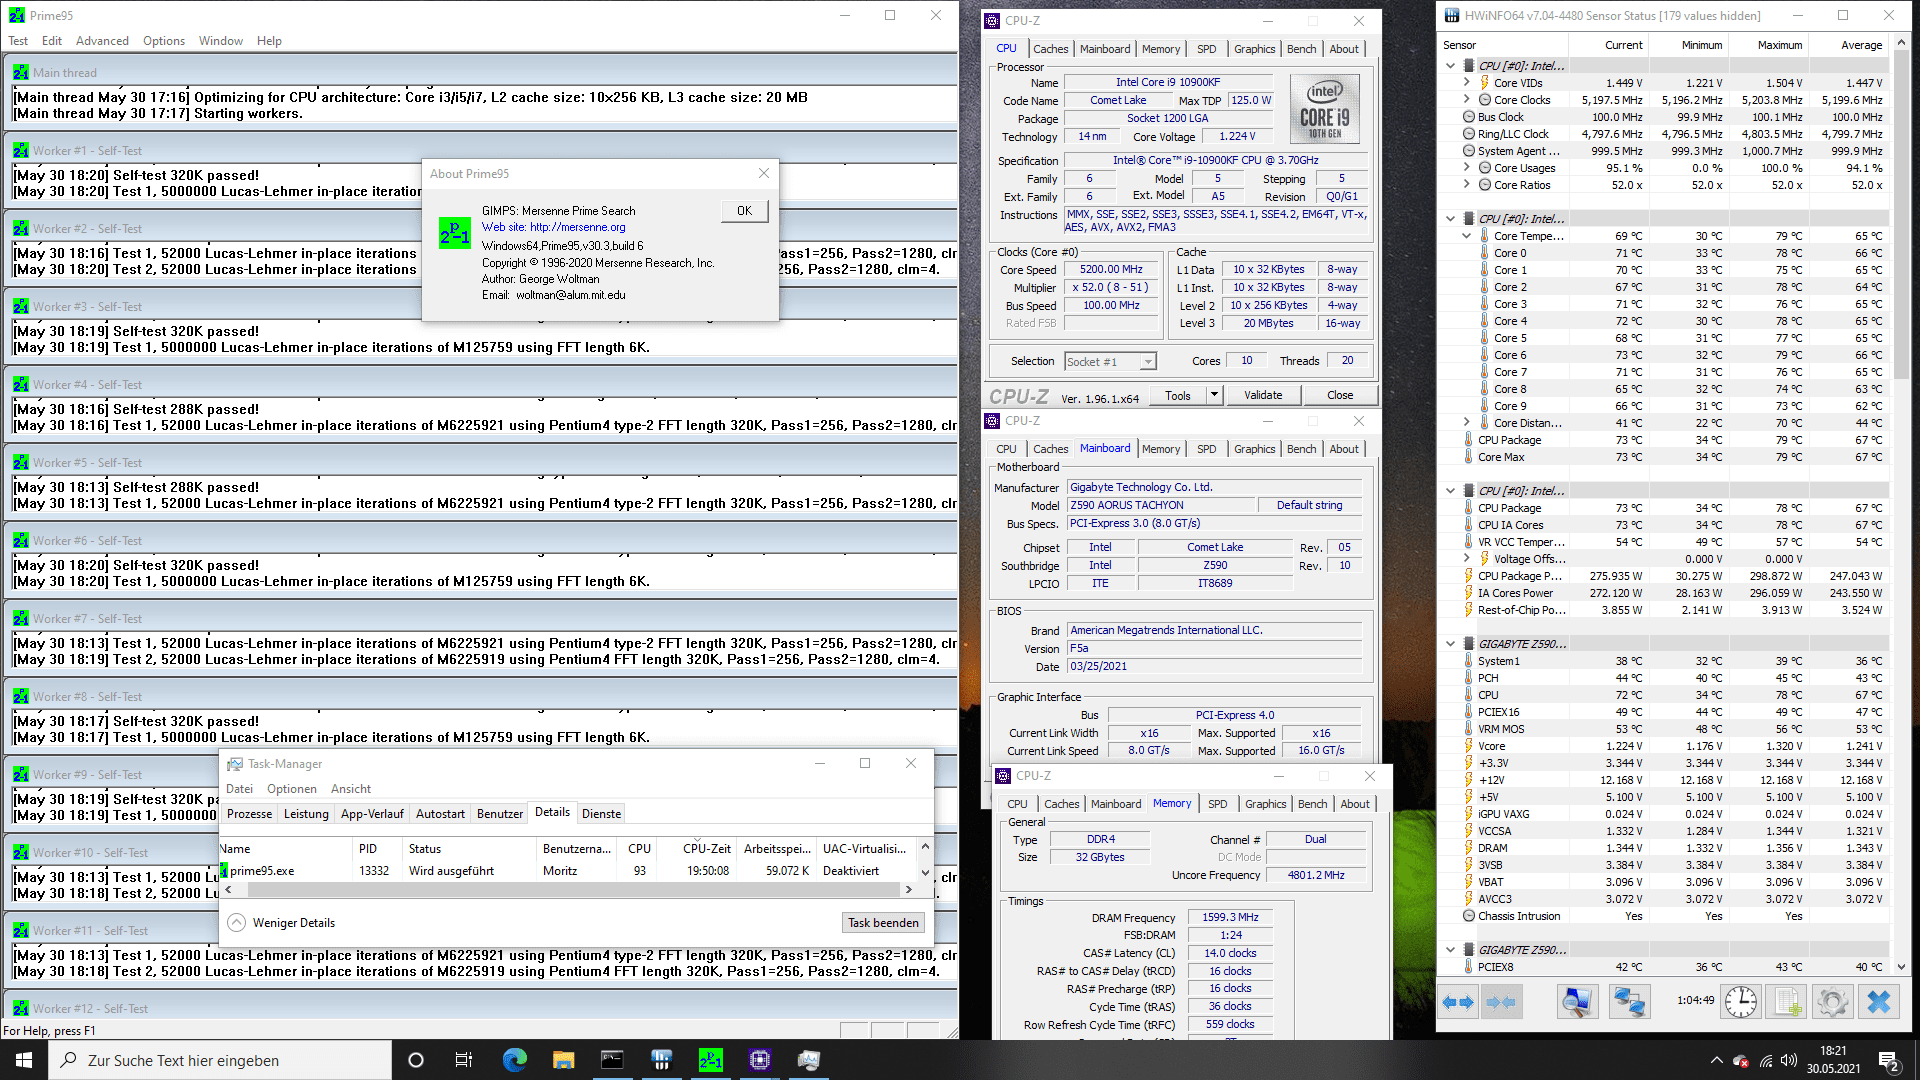The height and width of the screenshot is (1080, 1920).
Task: Open HWiNFO sensor search monitor icon
Action: click(1577, 1001)
